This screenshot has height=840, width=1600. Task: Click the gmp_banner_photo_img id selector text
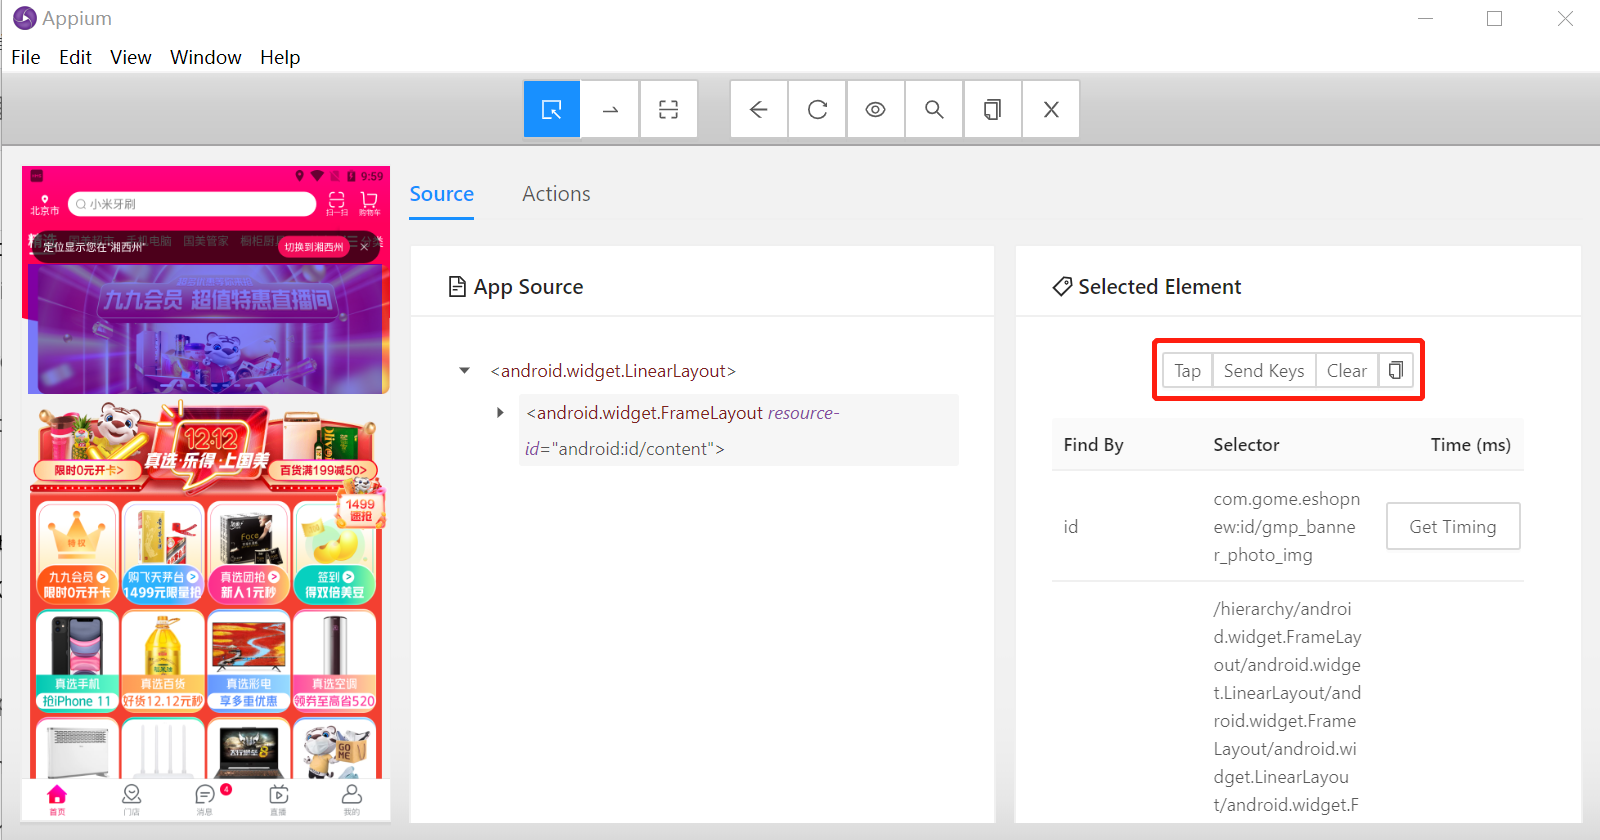click(1287, 527)
